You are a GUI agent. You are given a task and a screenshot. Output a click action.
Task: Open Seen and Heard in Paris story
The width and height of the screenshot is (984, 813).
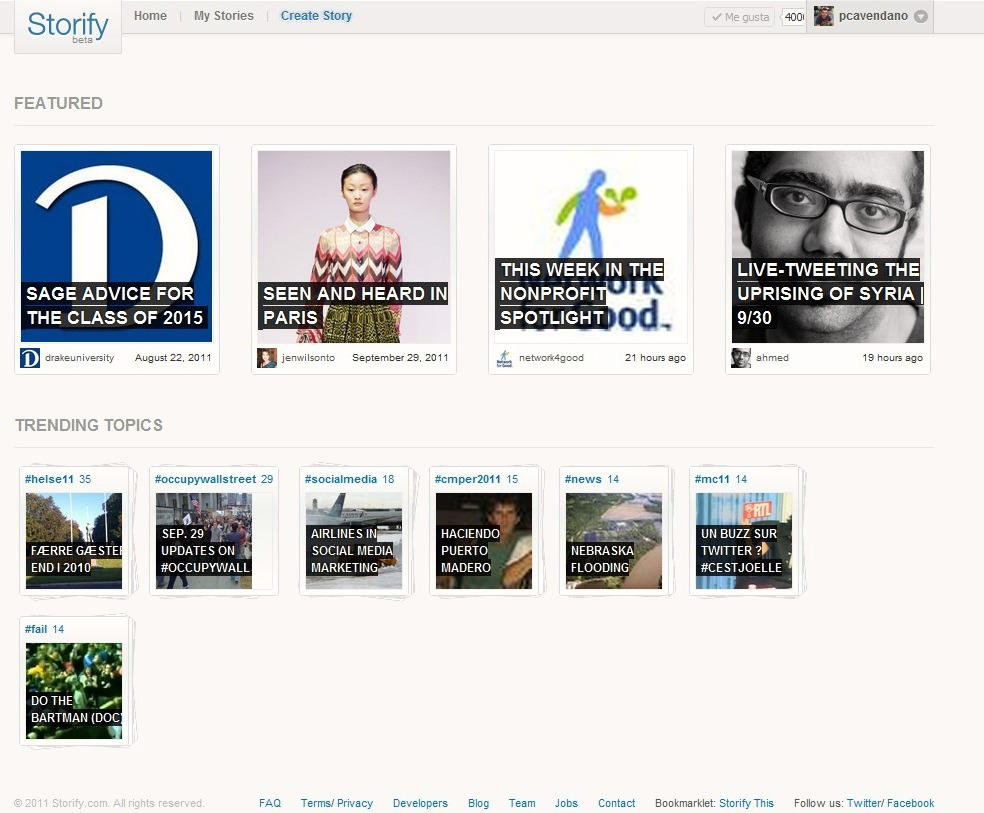[353, 246]
